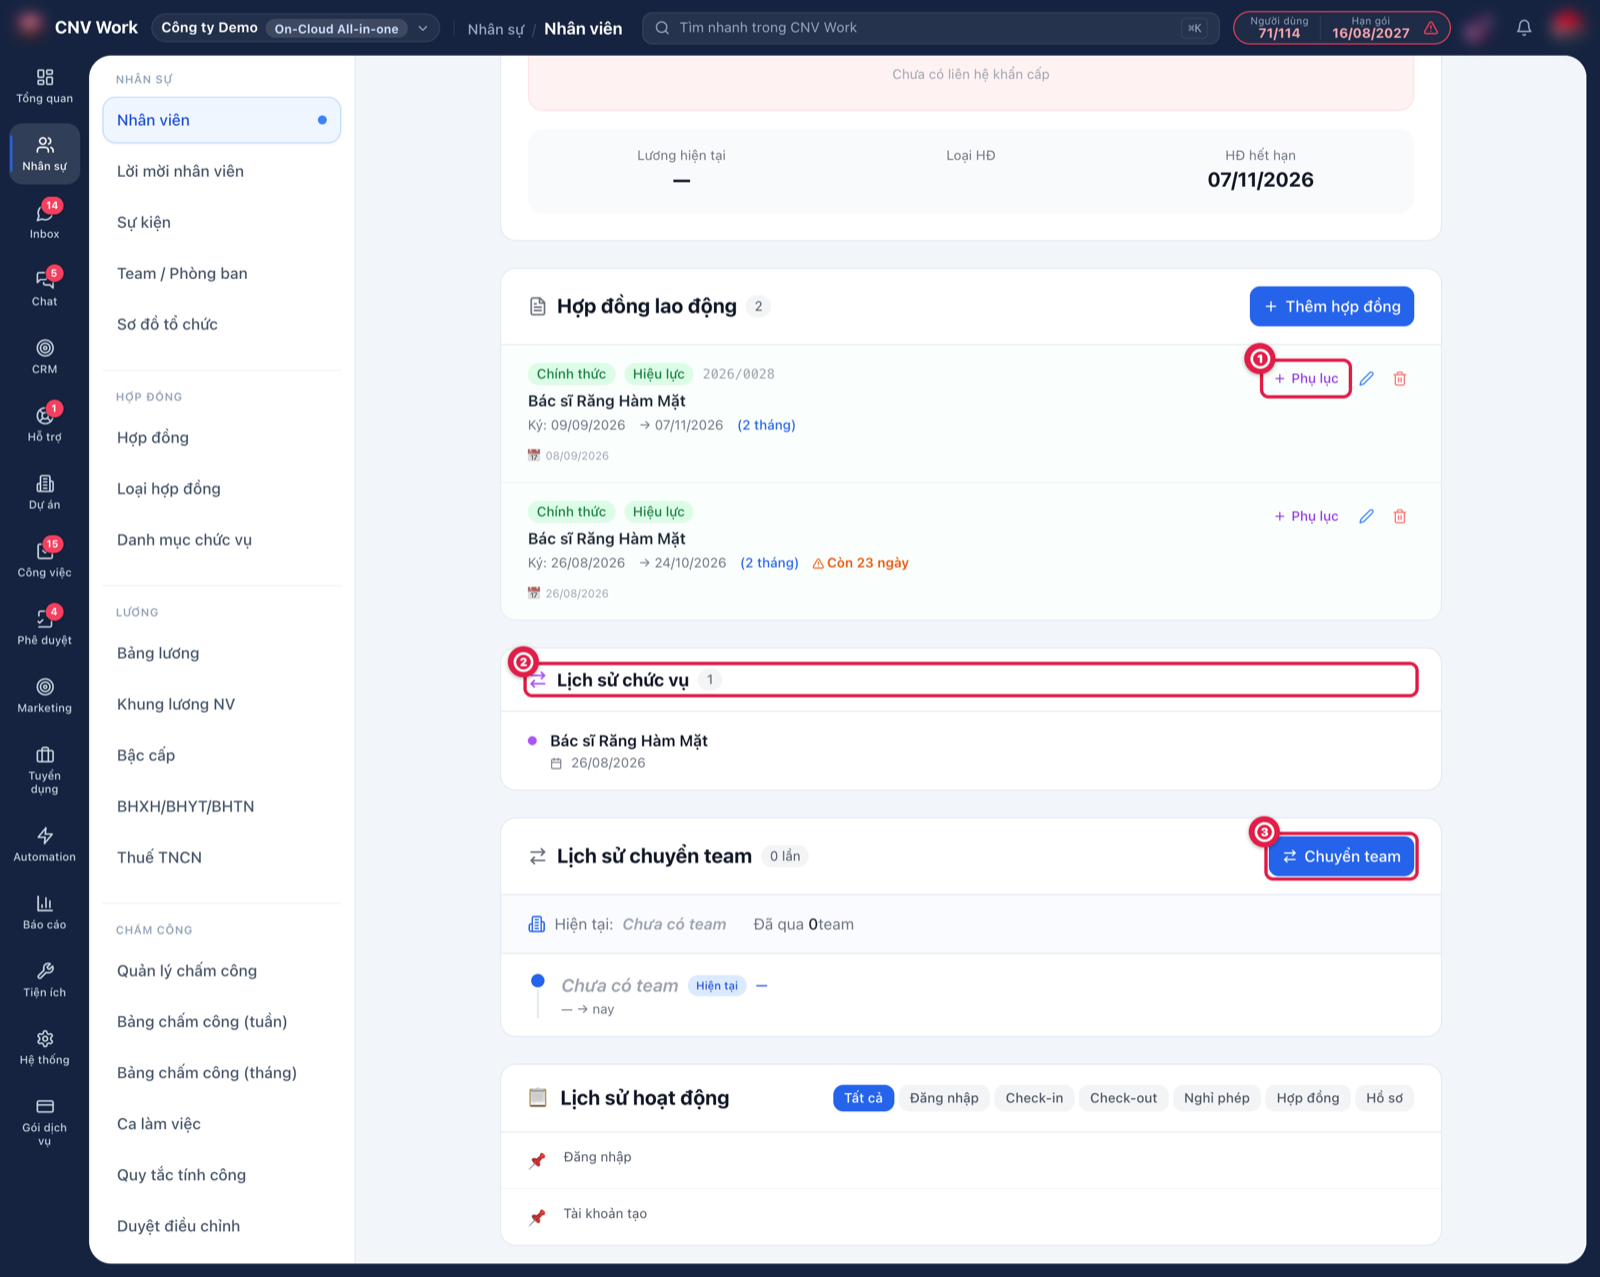Expand the Công ty Demo company dropdown
Screen dimensions: 1600x1277
(296, 28)
